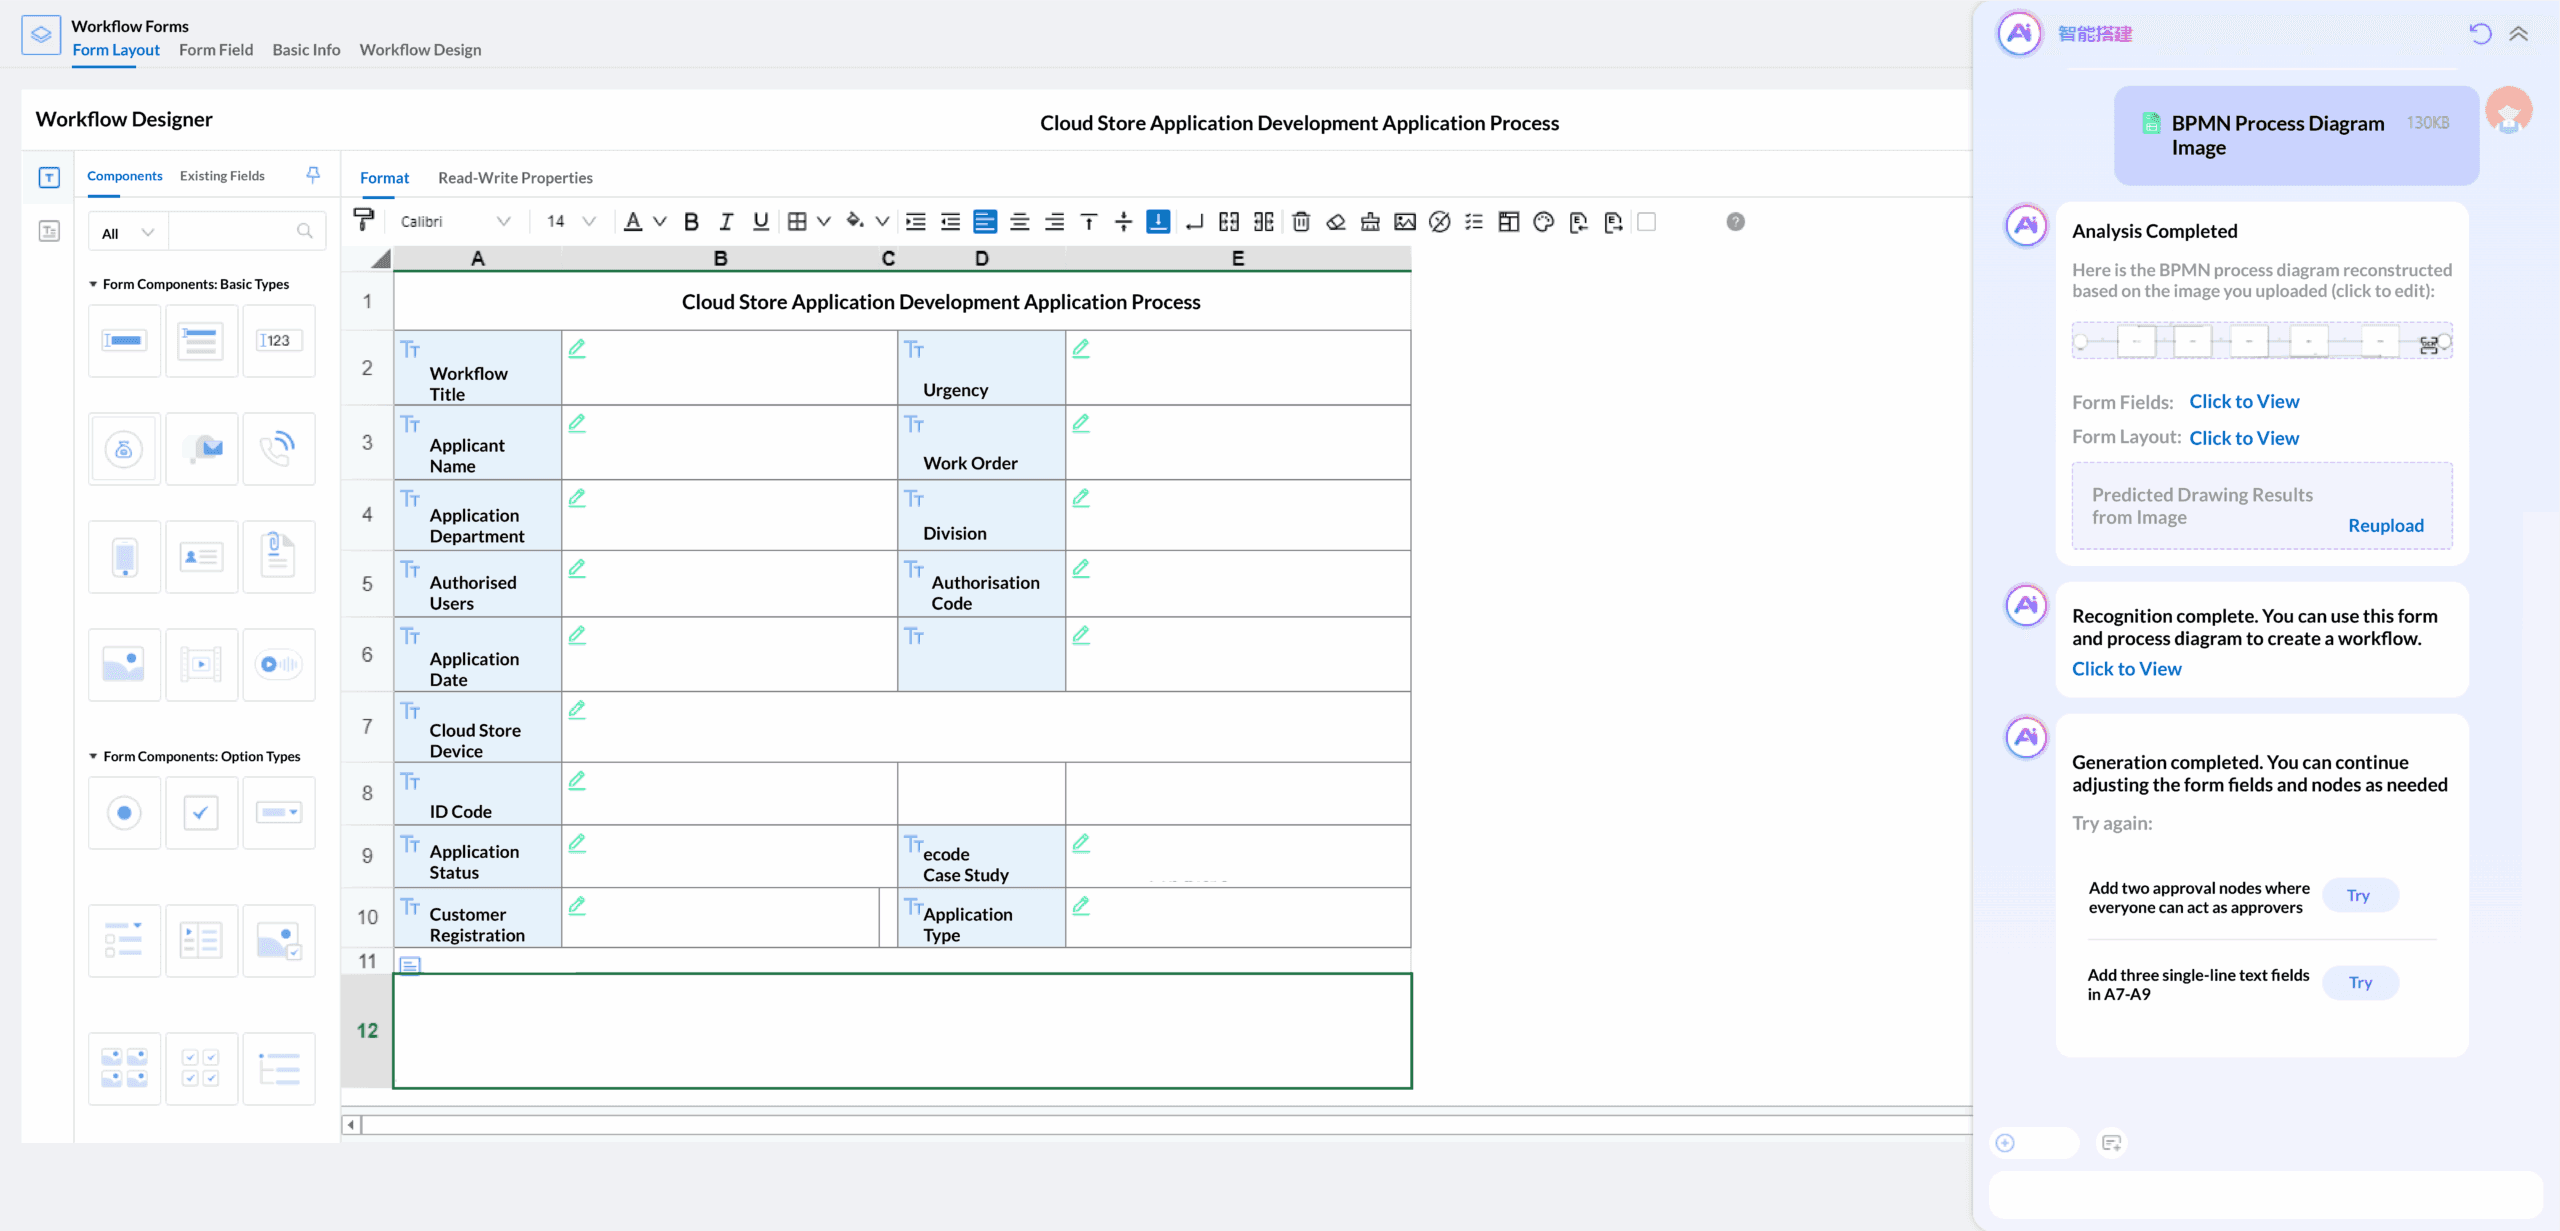Screen dimensions: 2560x1231
Task: Click the crossed-circle icon in toolbar
Action: tap(1440, 222)
